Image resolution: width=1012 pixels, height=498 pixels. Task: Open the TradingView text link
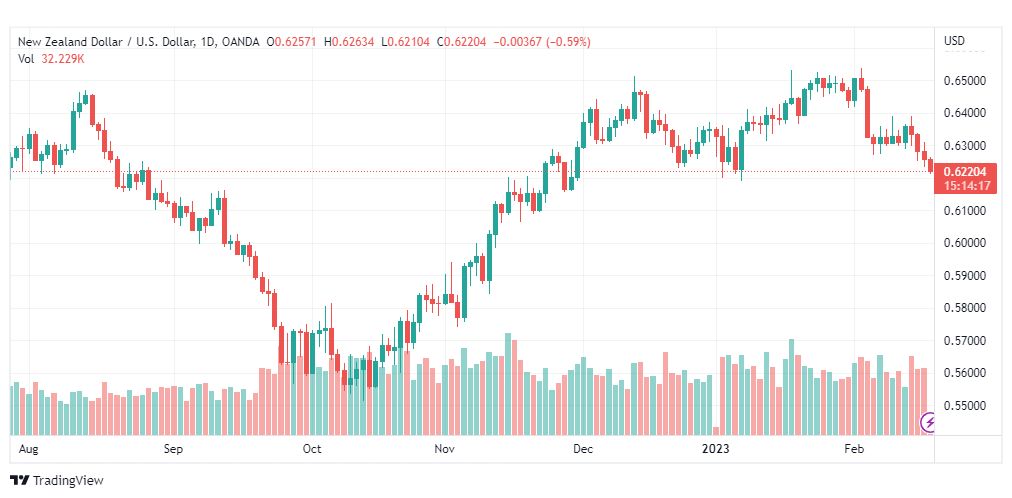[68, 481]
